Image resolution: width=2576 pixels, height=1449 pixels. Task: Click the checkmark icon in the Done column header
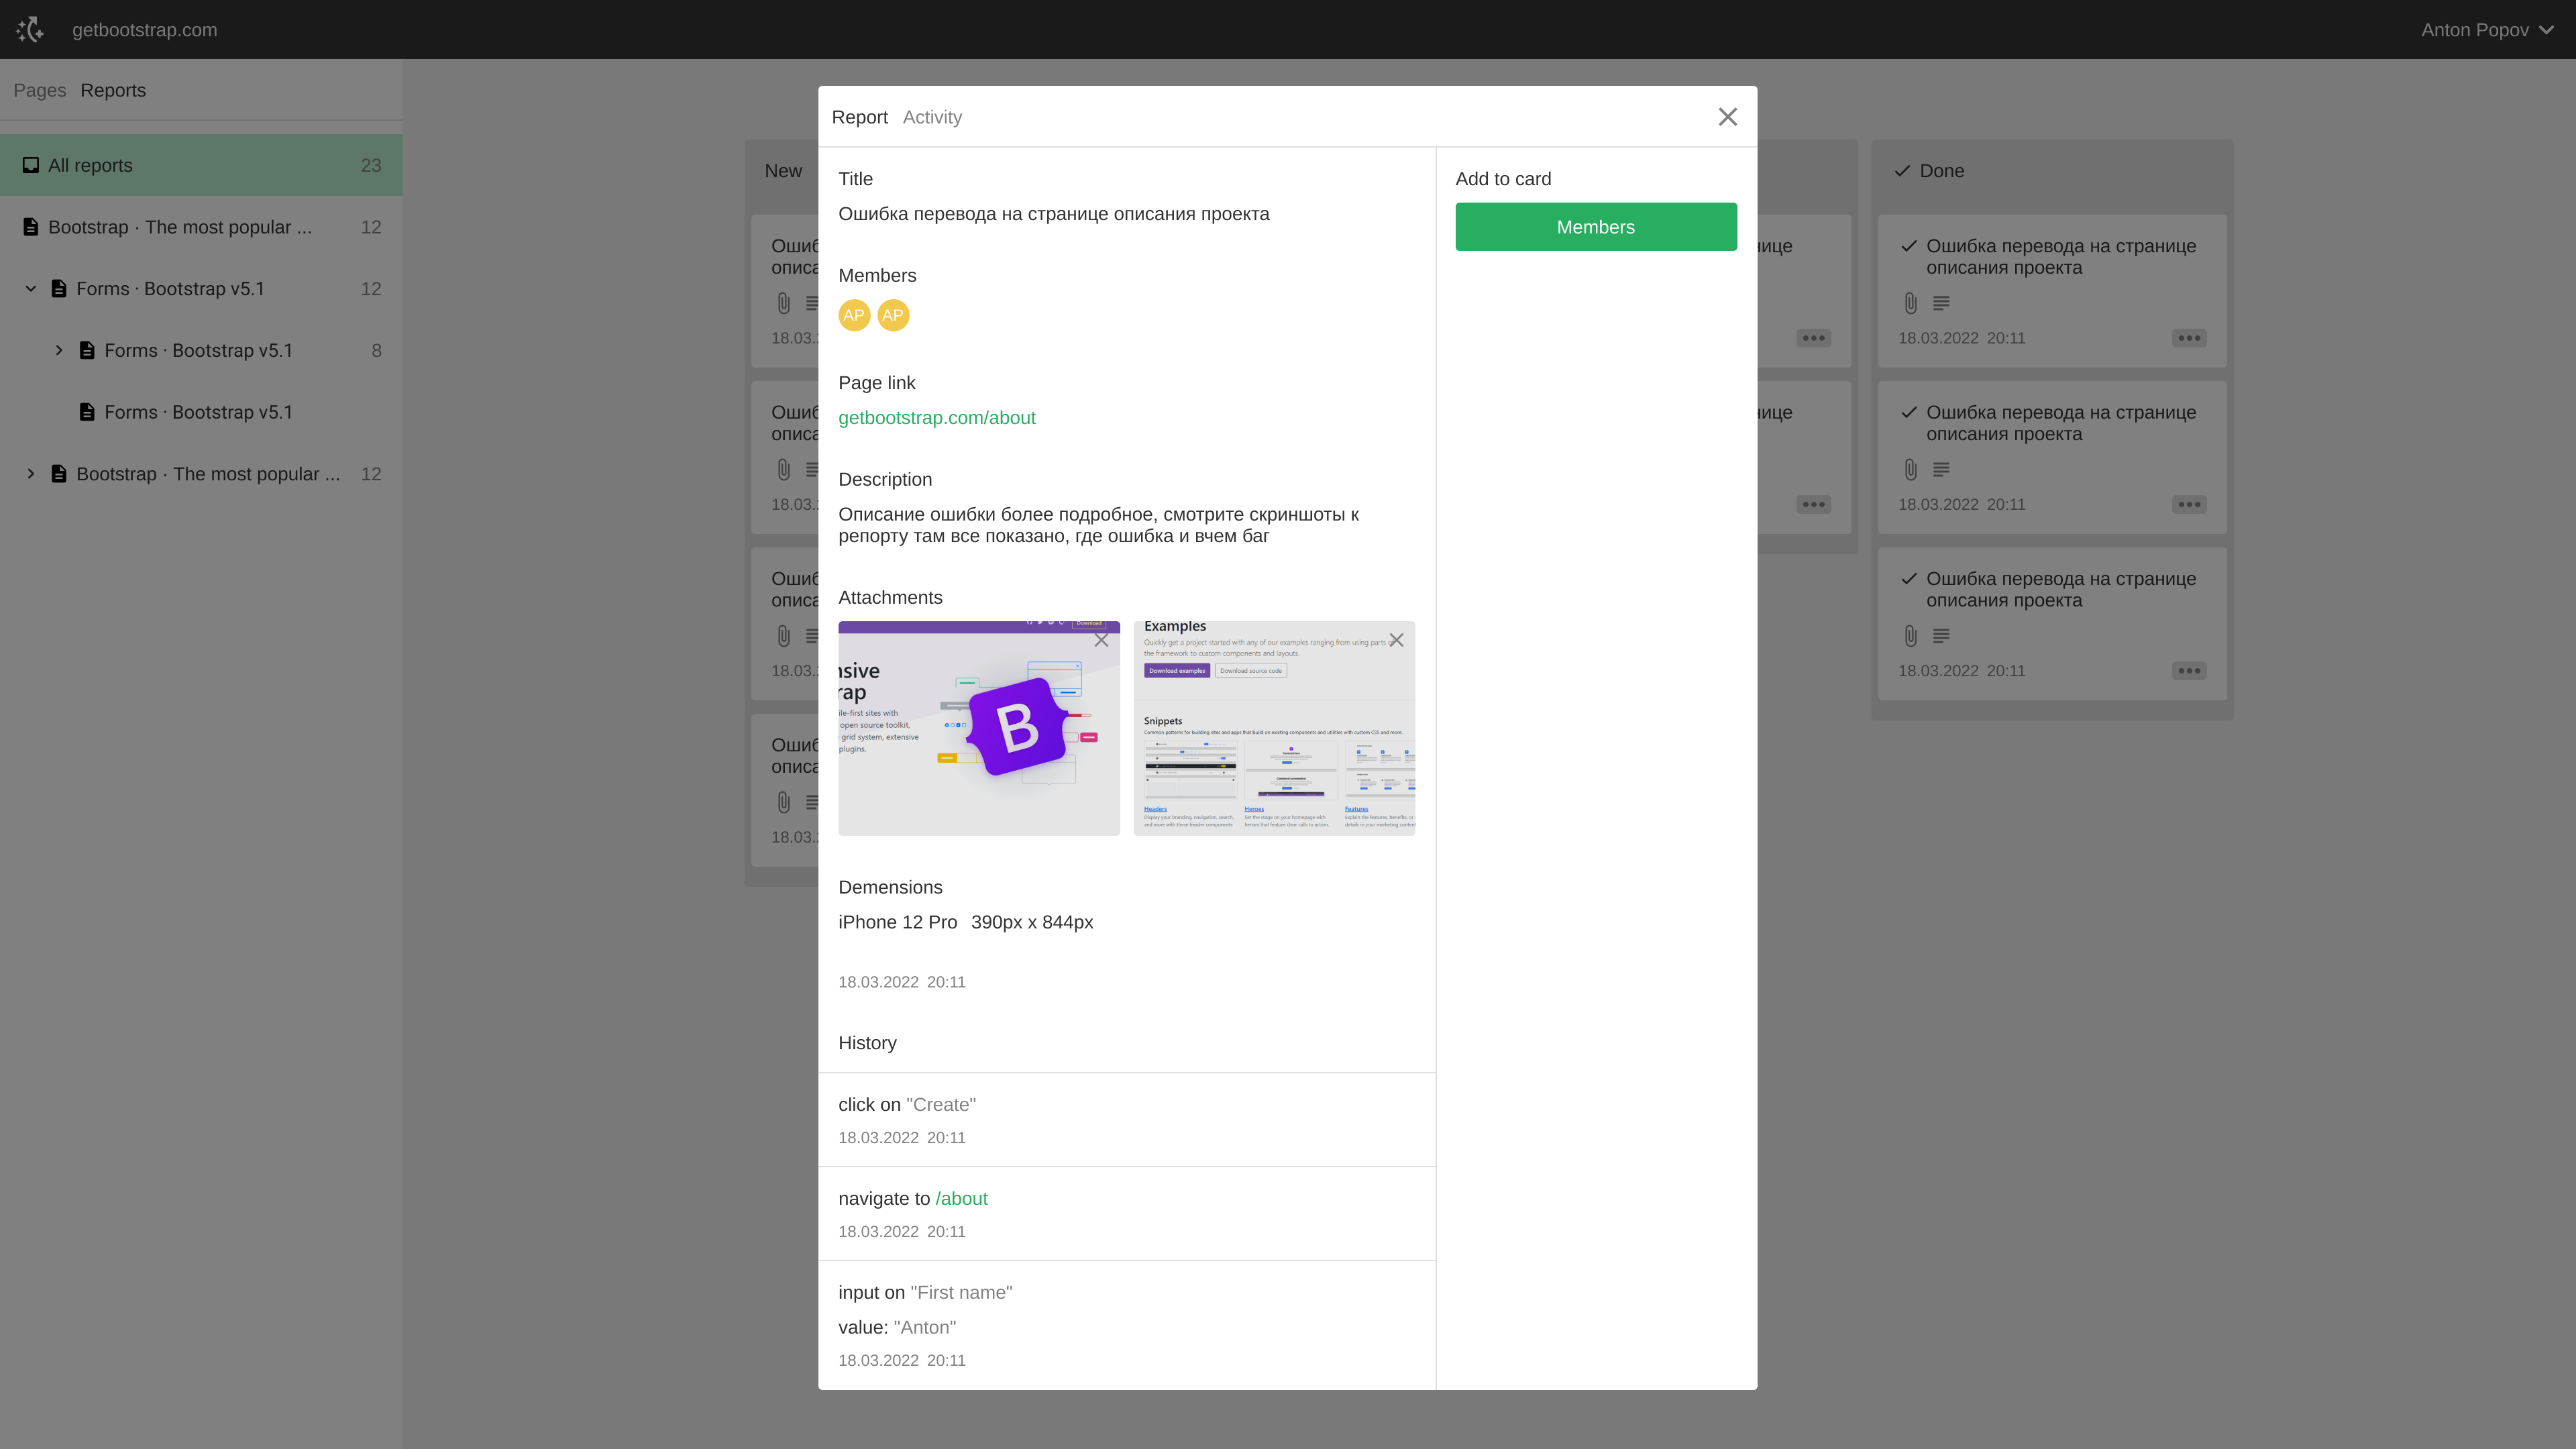[x=1902, y=170]
